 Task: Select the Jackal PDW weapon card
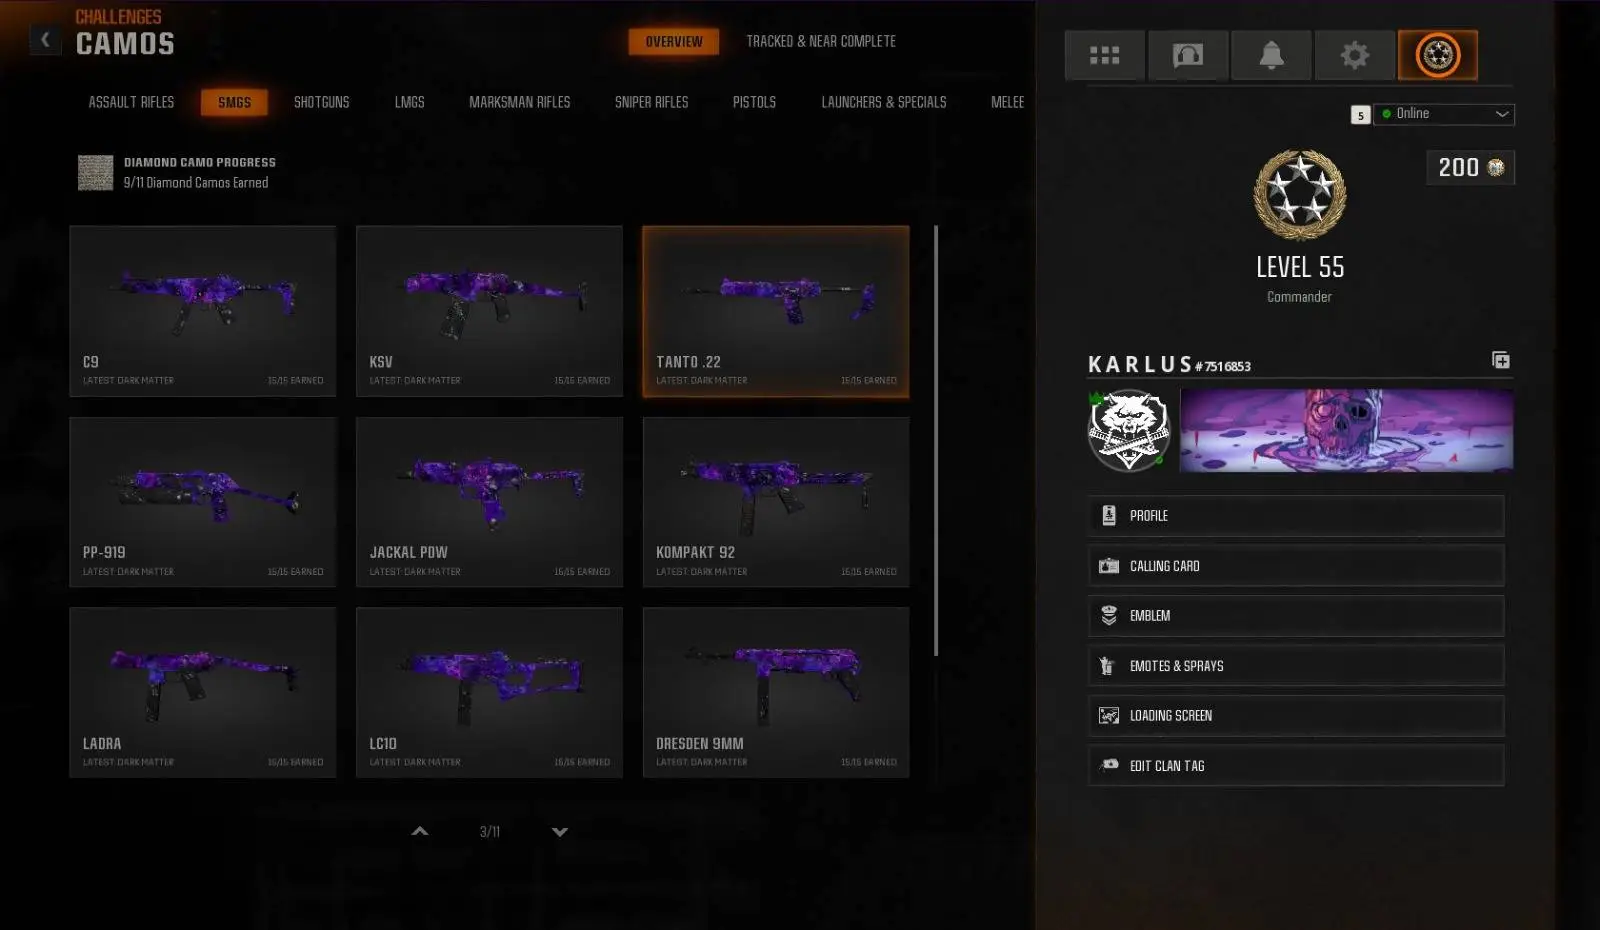point(489,502)
